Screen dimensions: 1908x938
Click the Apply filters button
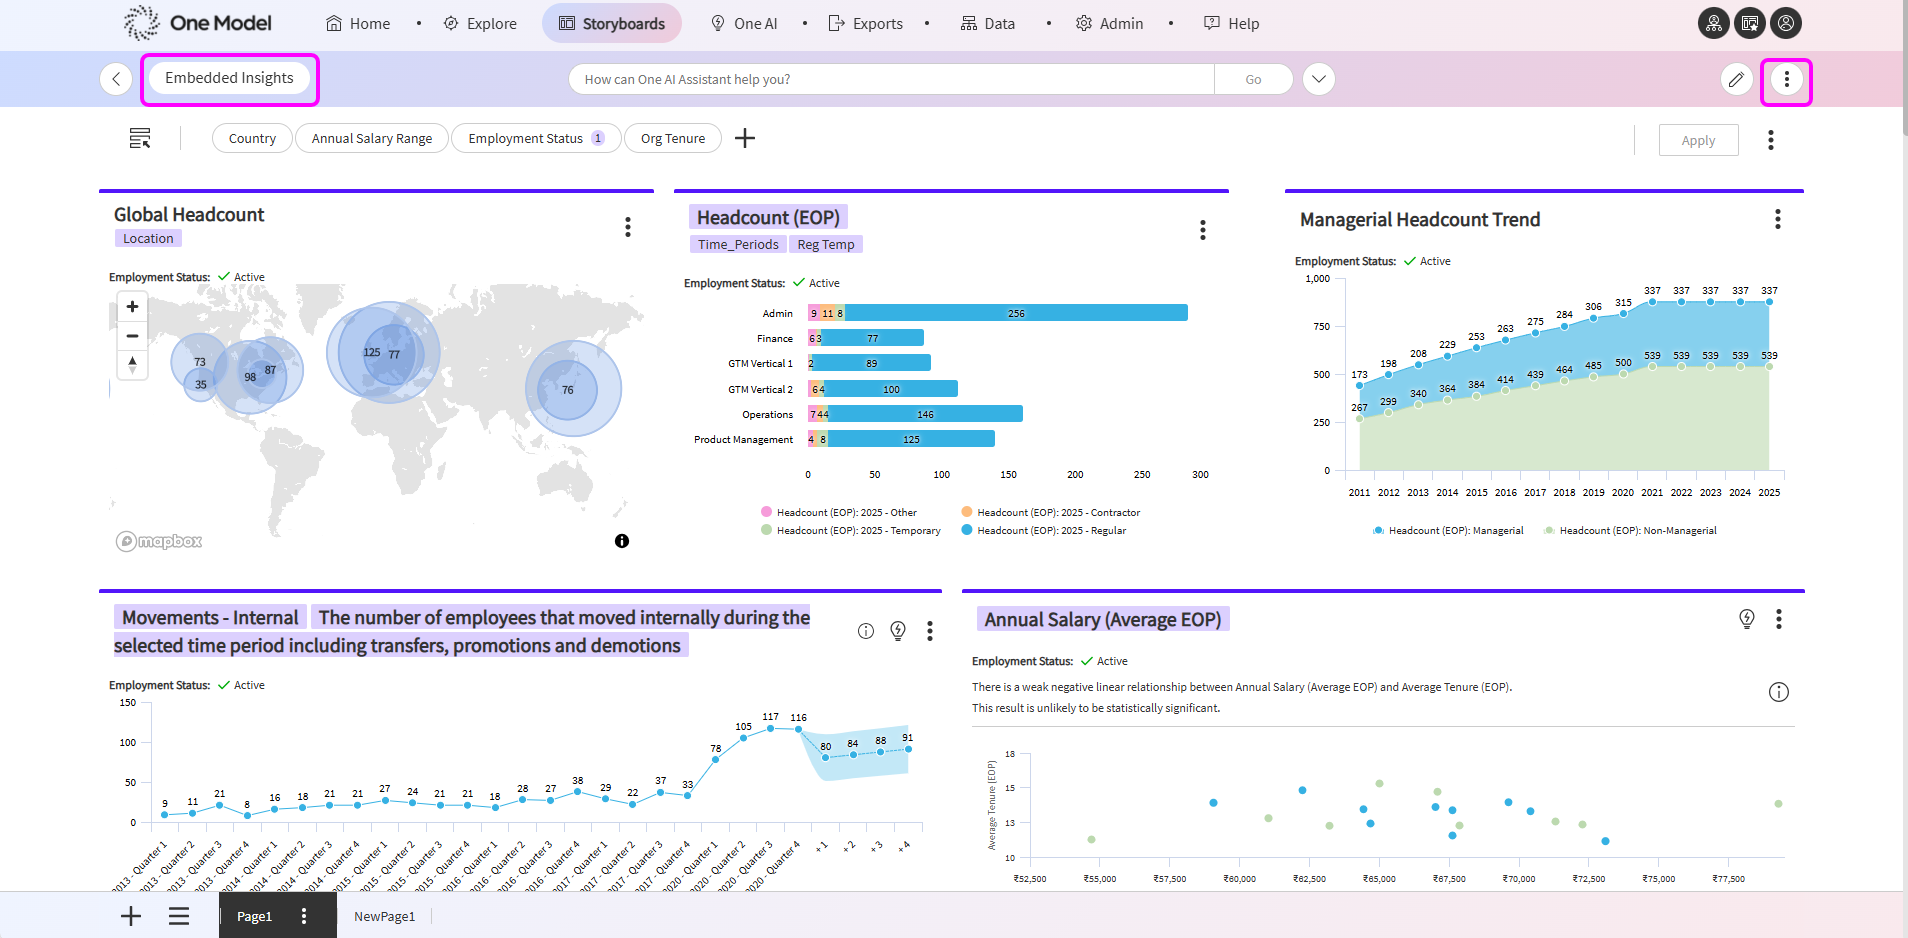tap(1698, 140)
